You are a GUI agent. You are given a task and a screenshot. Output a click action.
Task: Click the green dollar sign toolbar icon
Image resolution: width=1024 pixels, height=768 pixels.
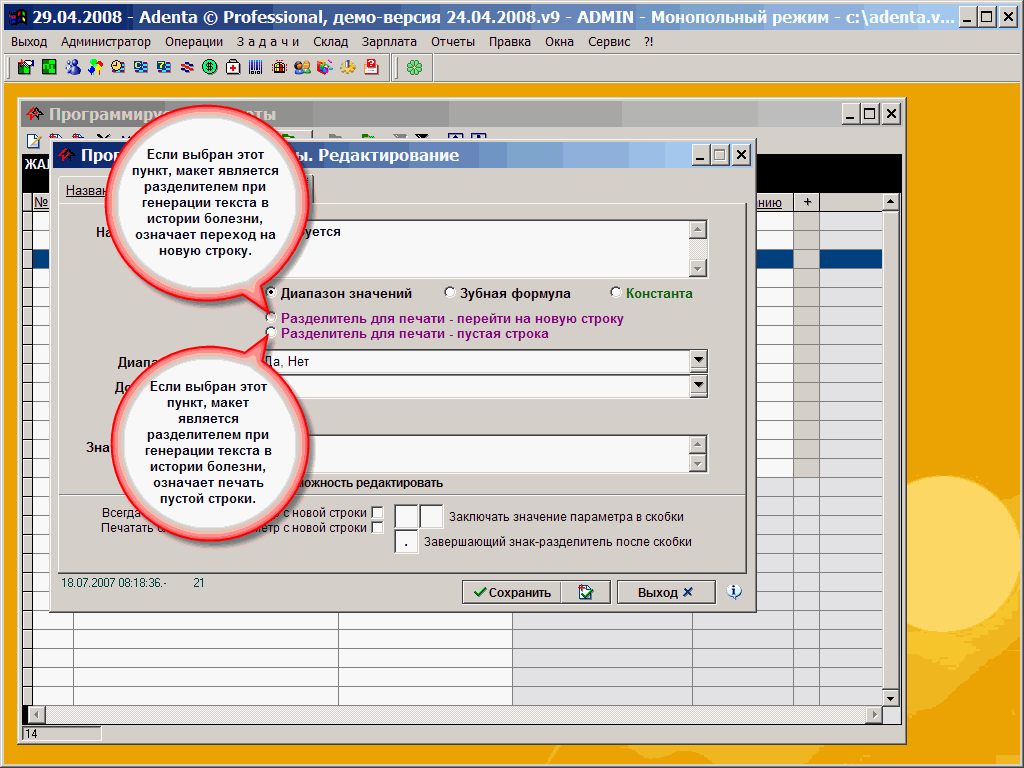tap(210, 67)
